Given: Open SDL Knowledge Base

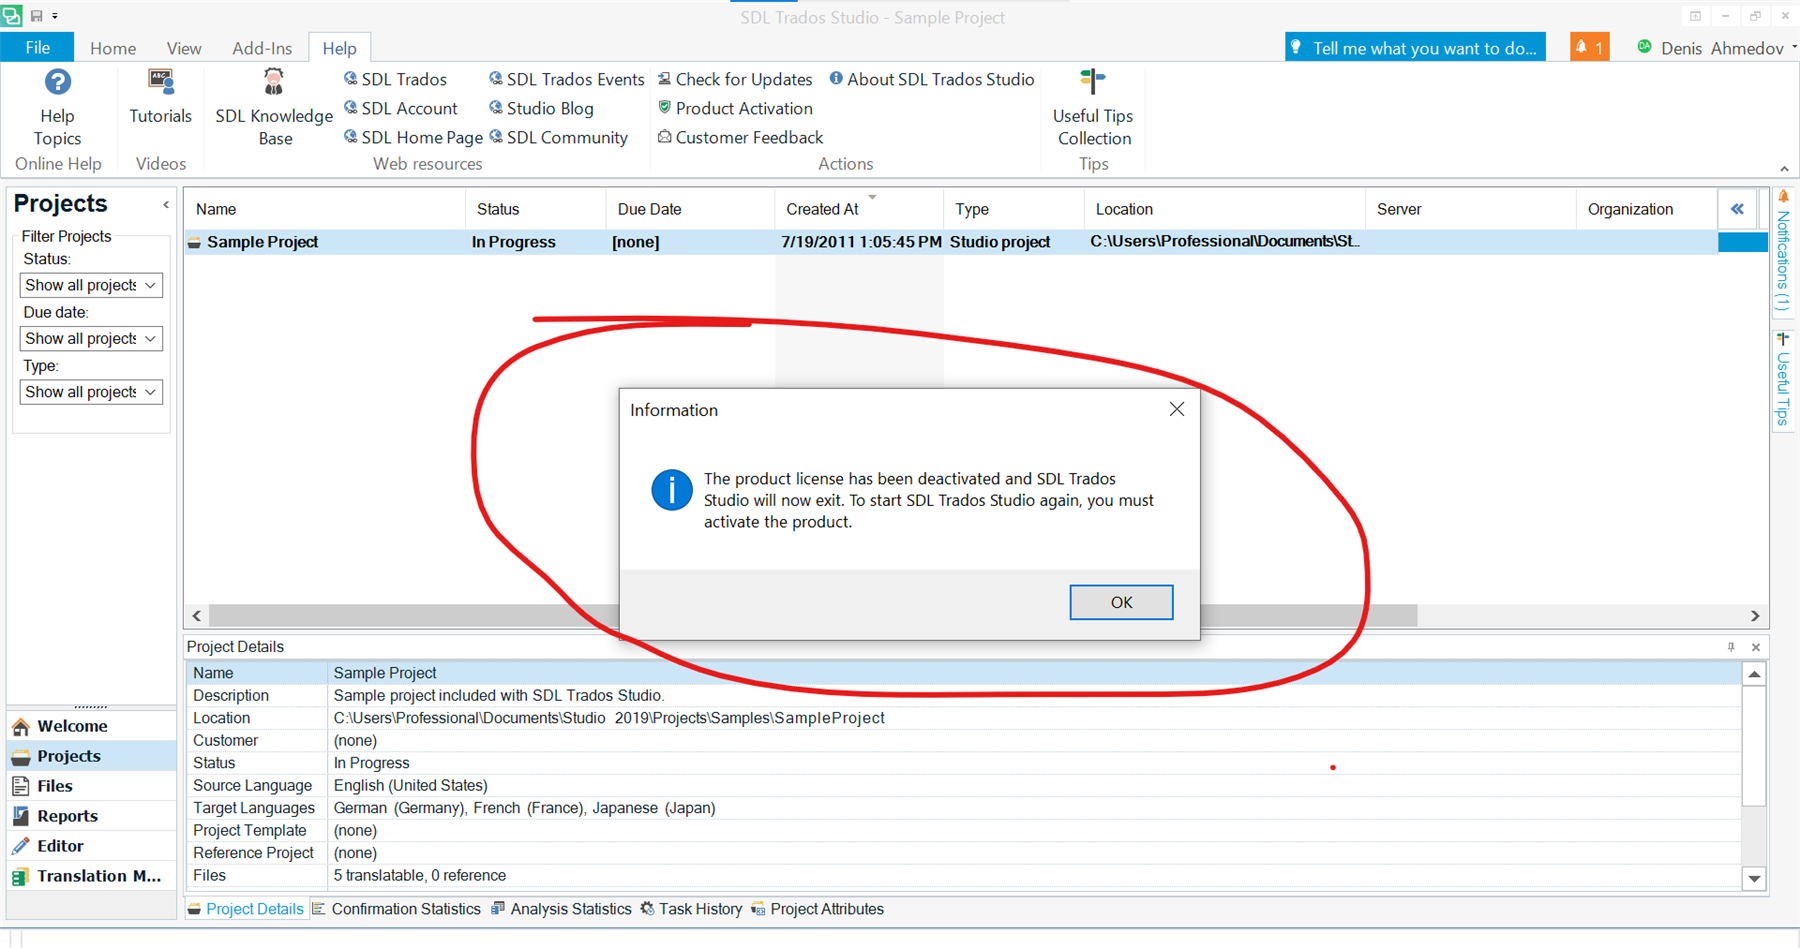Looking at the screenshot, I should pyautogui.click(x=274, y=108).
